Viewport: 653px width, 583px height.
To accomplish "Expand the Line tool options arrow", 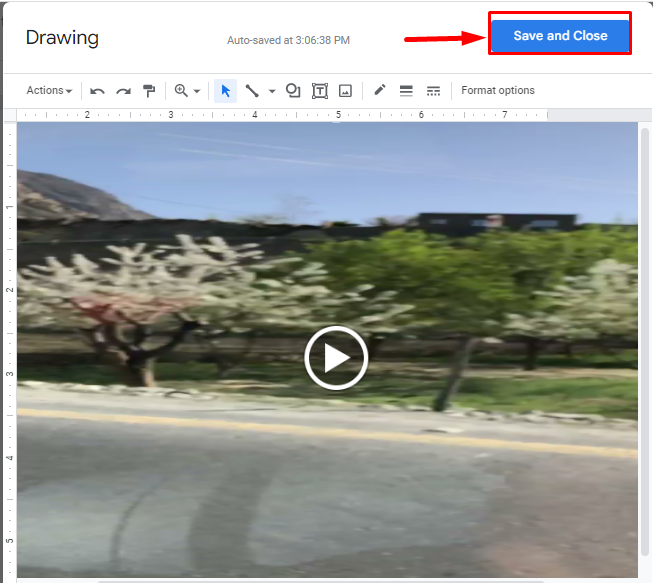I will tap(272, 91).
